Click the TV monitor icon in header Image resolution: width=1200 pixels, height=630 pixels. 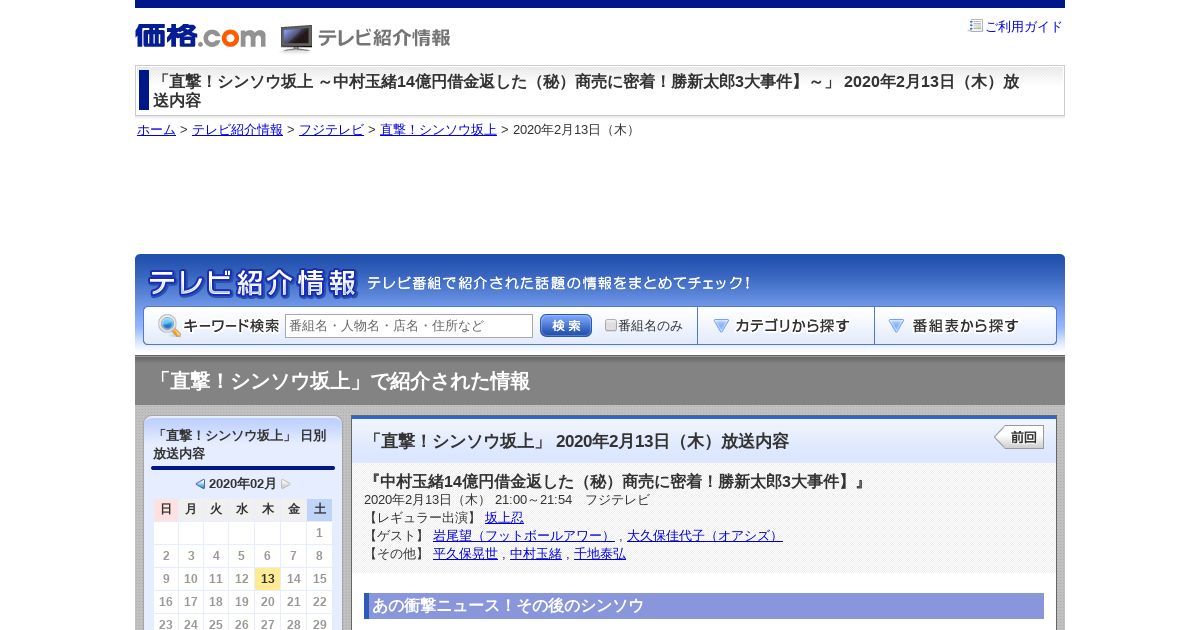pos(296,38)
